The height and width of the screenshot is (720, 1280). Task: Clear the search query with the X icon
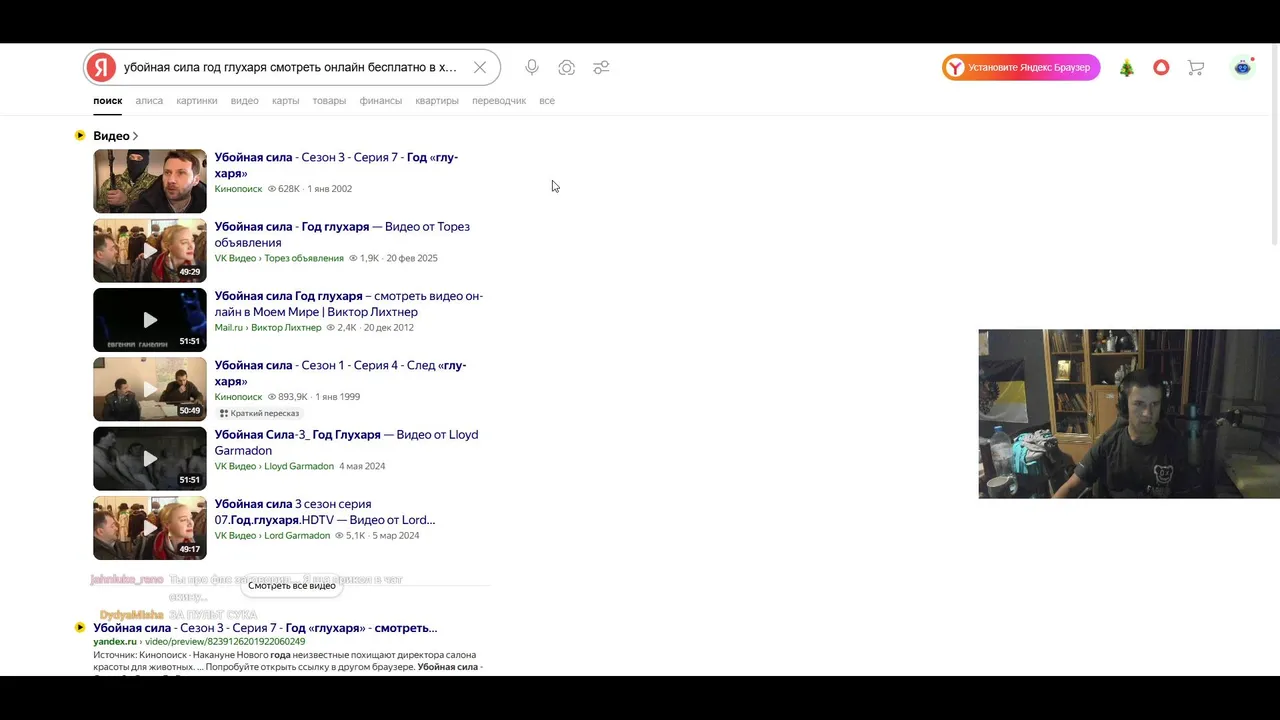pos(480,67)
